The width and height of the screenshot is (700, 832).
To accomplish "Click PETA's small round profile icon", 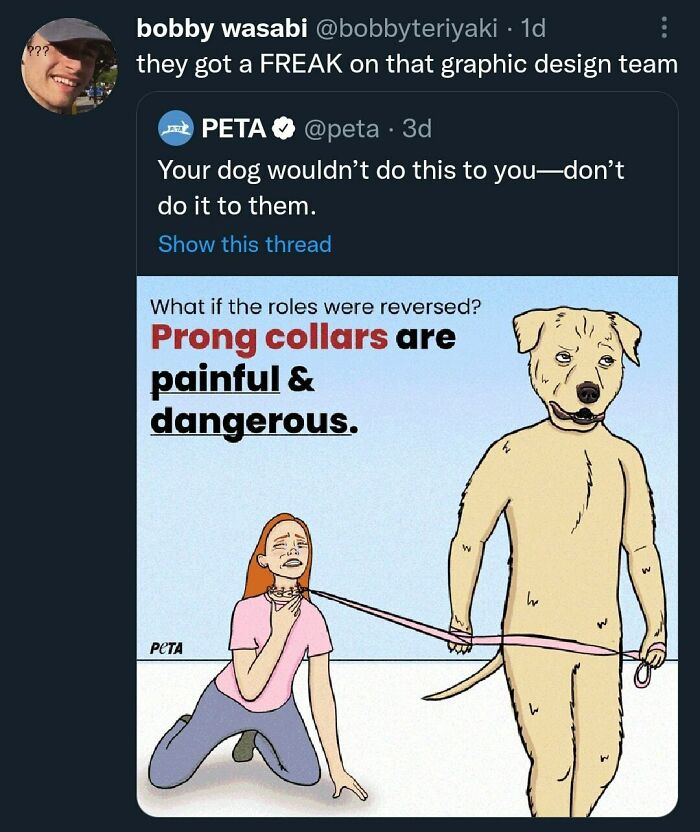I will (x=176, y=128).
